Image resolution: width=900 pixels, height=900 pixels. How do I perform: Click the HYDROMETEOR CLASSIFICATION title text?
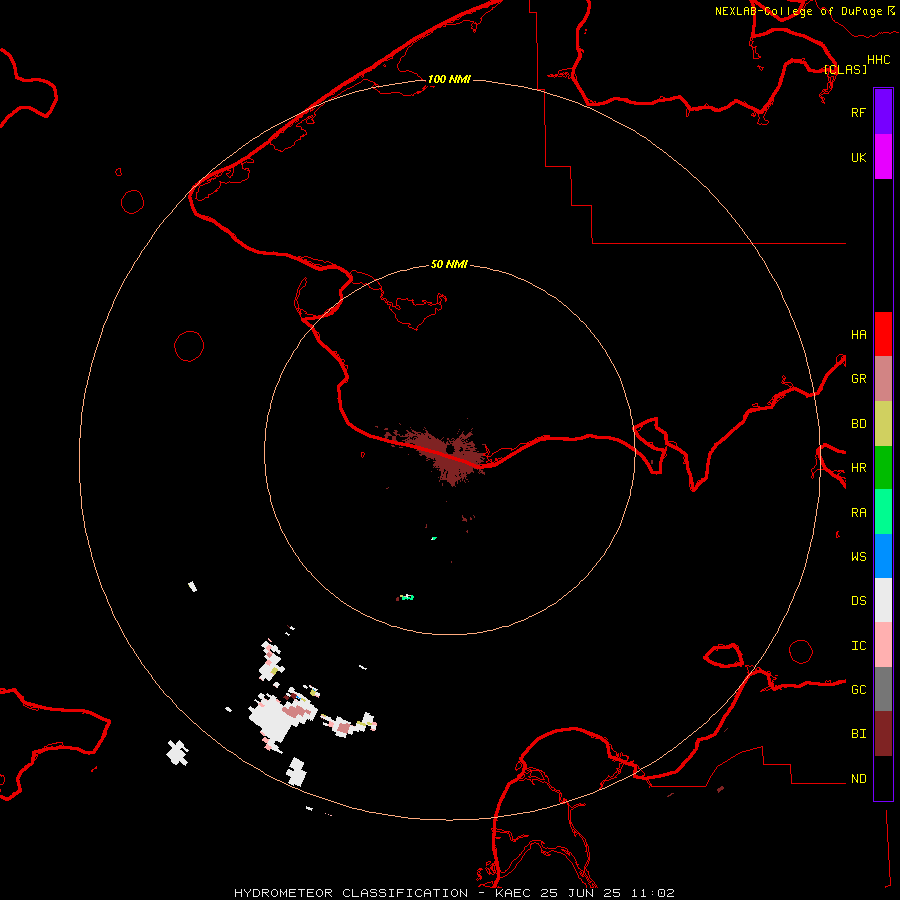(351, 893)
